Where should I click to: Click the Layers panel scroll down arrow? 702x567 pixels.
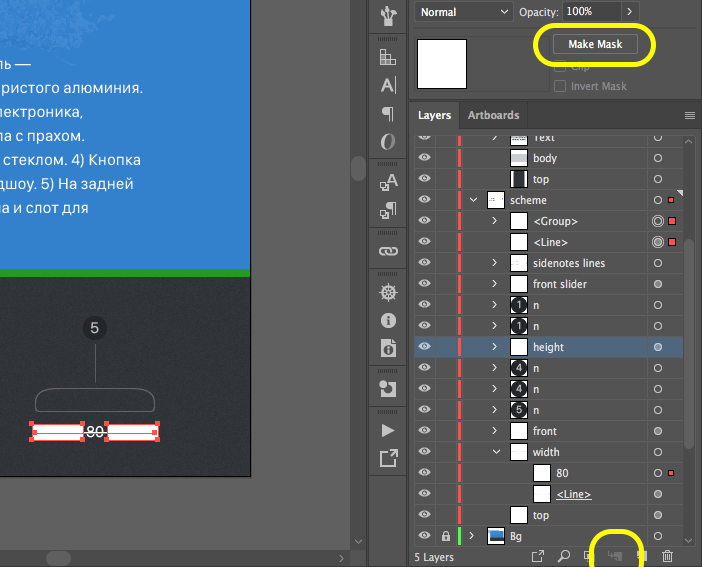point(689,541)
